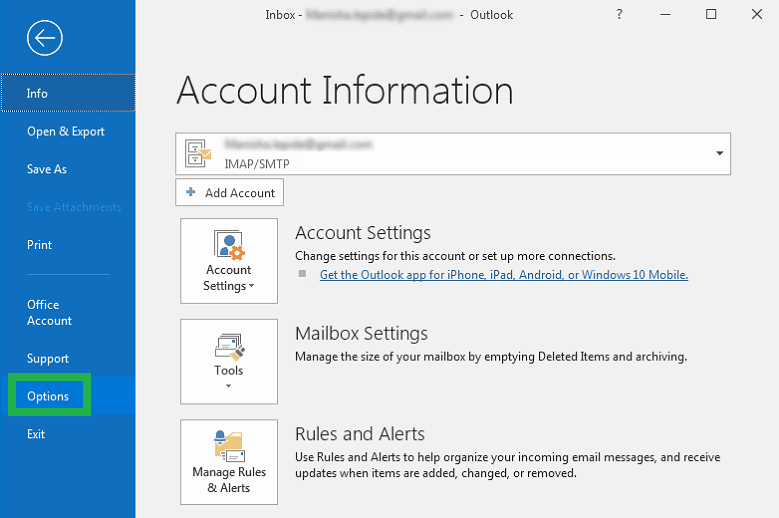Click the Add Account button label
Image resolution: width=779 pixels, height=518 pixels.
(x=239, y=193)
